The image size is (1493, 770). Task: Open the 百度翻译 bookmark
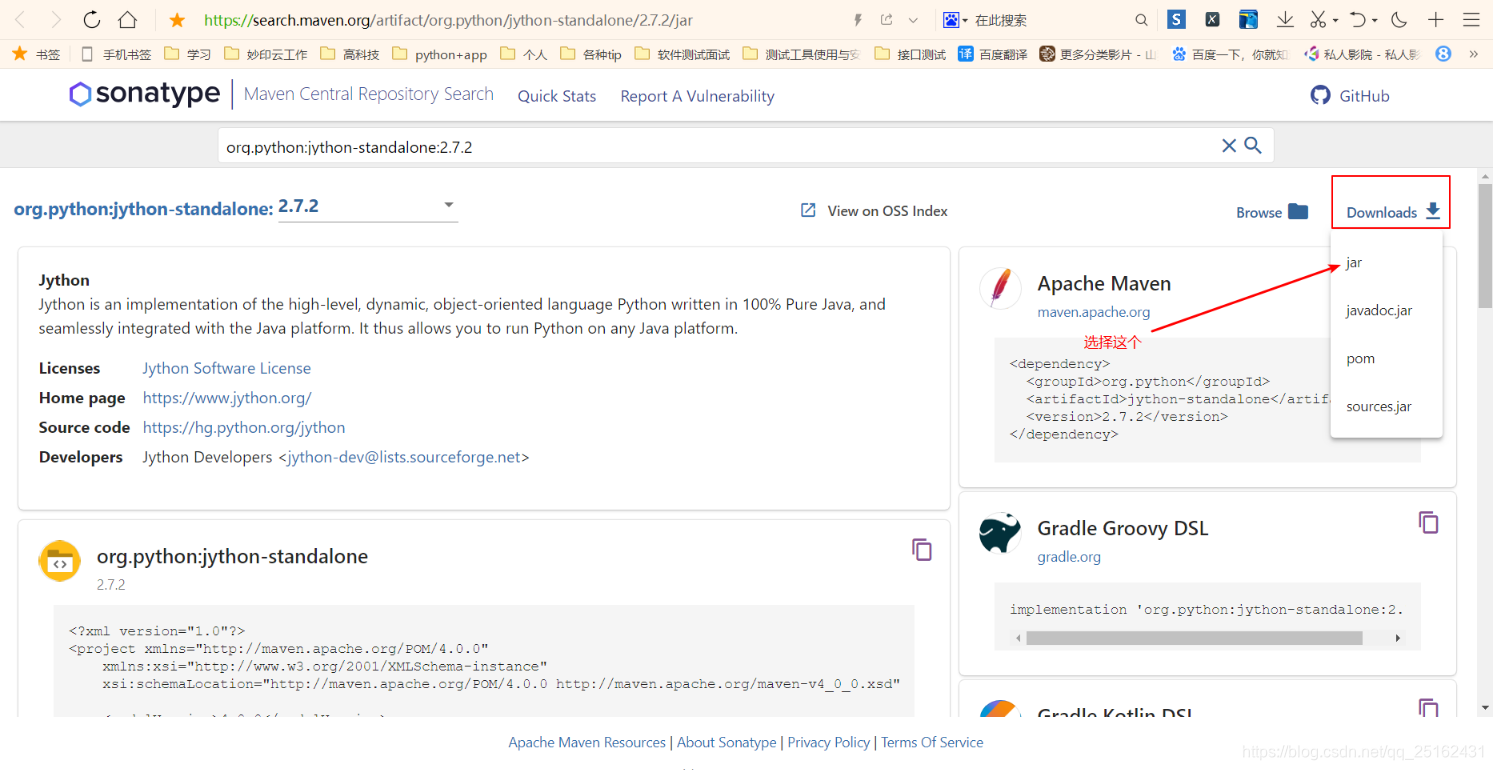tap(993, 54)
